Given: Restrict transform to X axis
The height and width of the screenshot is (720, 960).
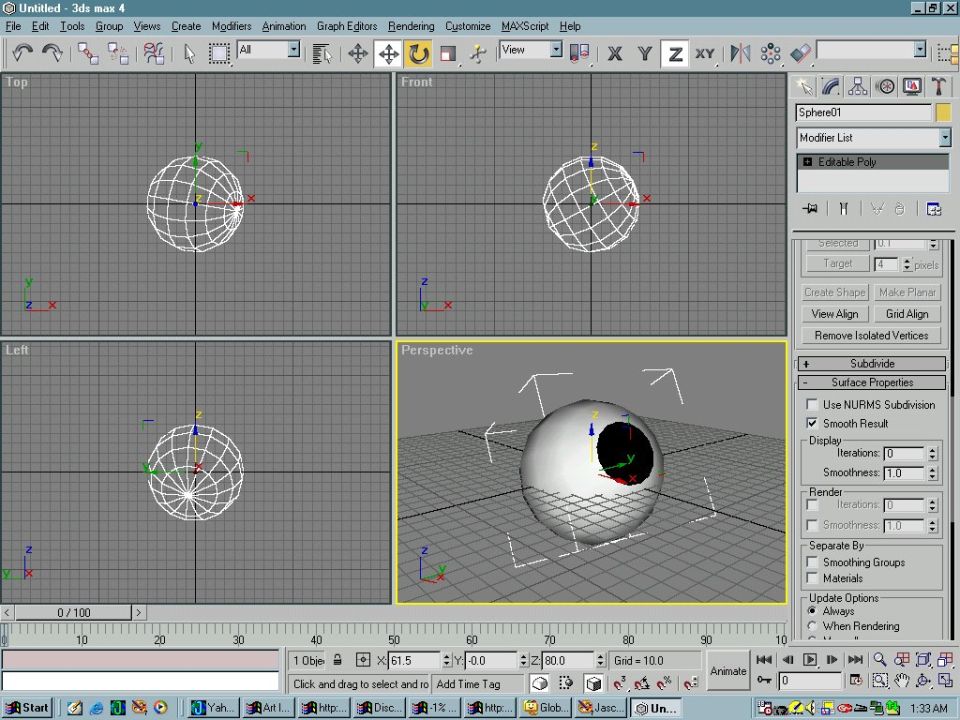Looking at the screenshot, I should [x=615, y=53].
